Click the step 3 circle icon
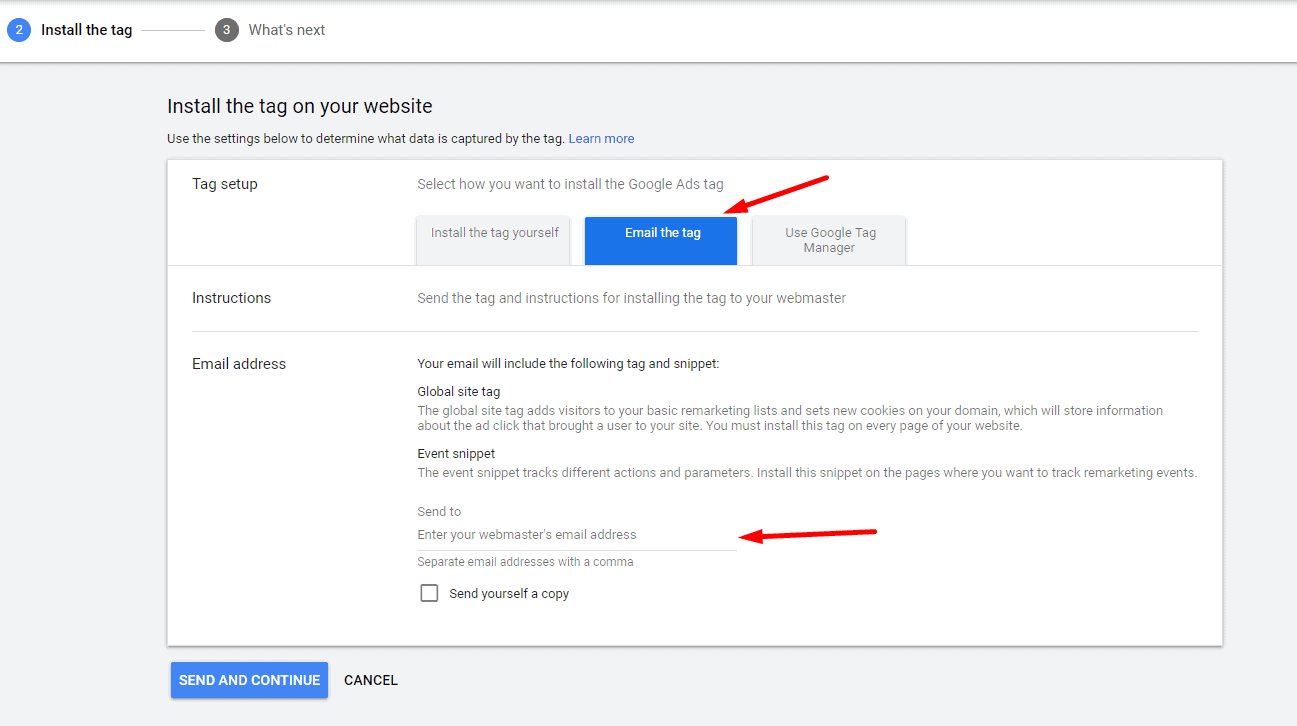 coord(226,30)
